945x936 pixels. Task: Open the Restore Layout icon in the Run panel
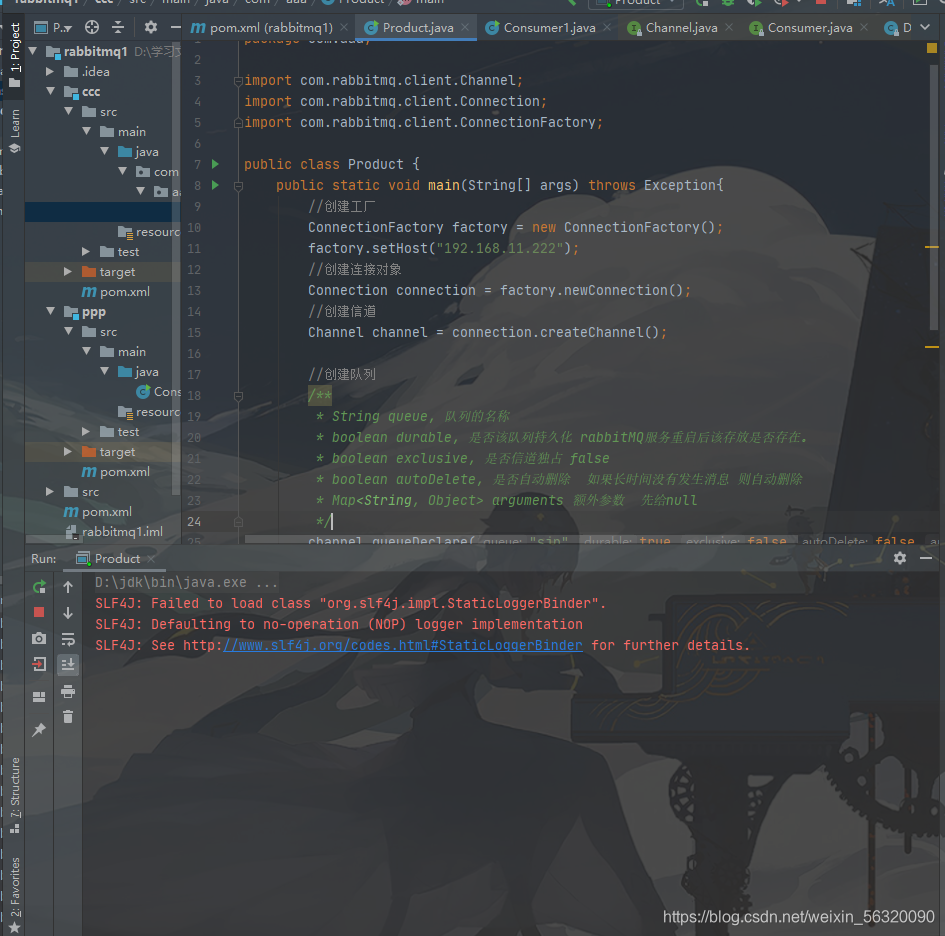pyautogui.click(x=39, y=697)
